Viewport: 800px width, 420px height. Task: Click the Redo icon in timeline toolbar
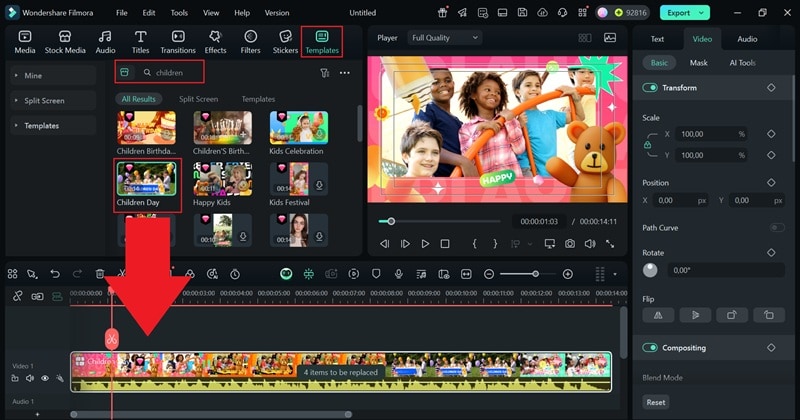pos(77,274)
